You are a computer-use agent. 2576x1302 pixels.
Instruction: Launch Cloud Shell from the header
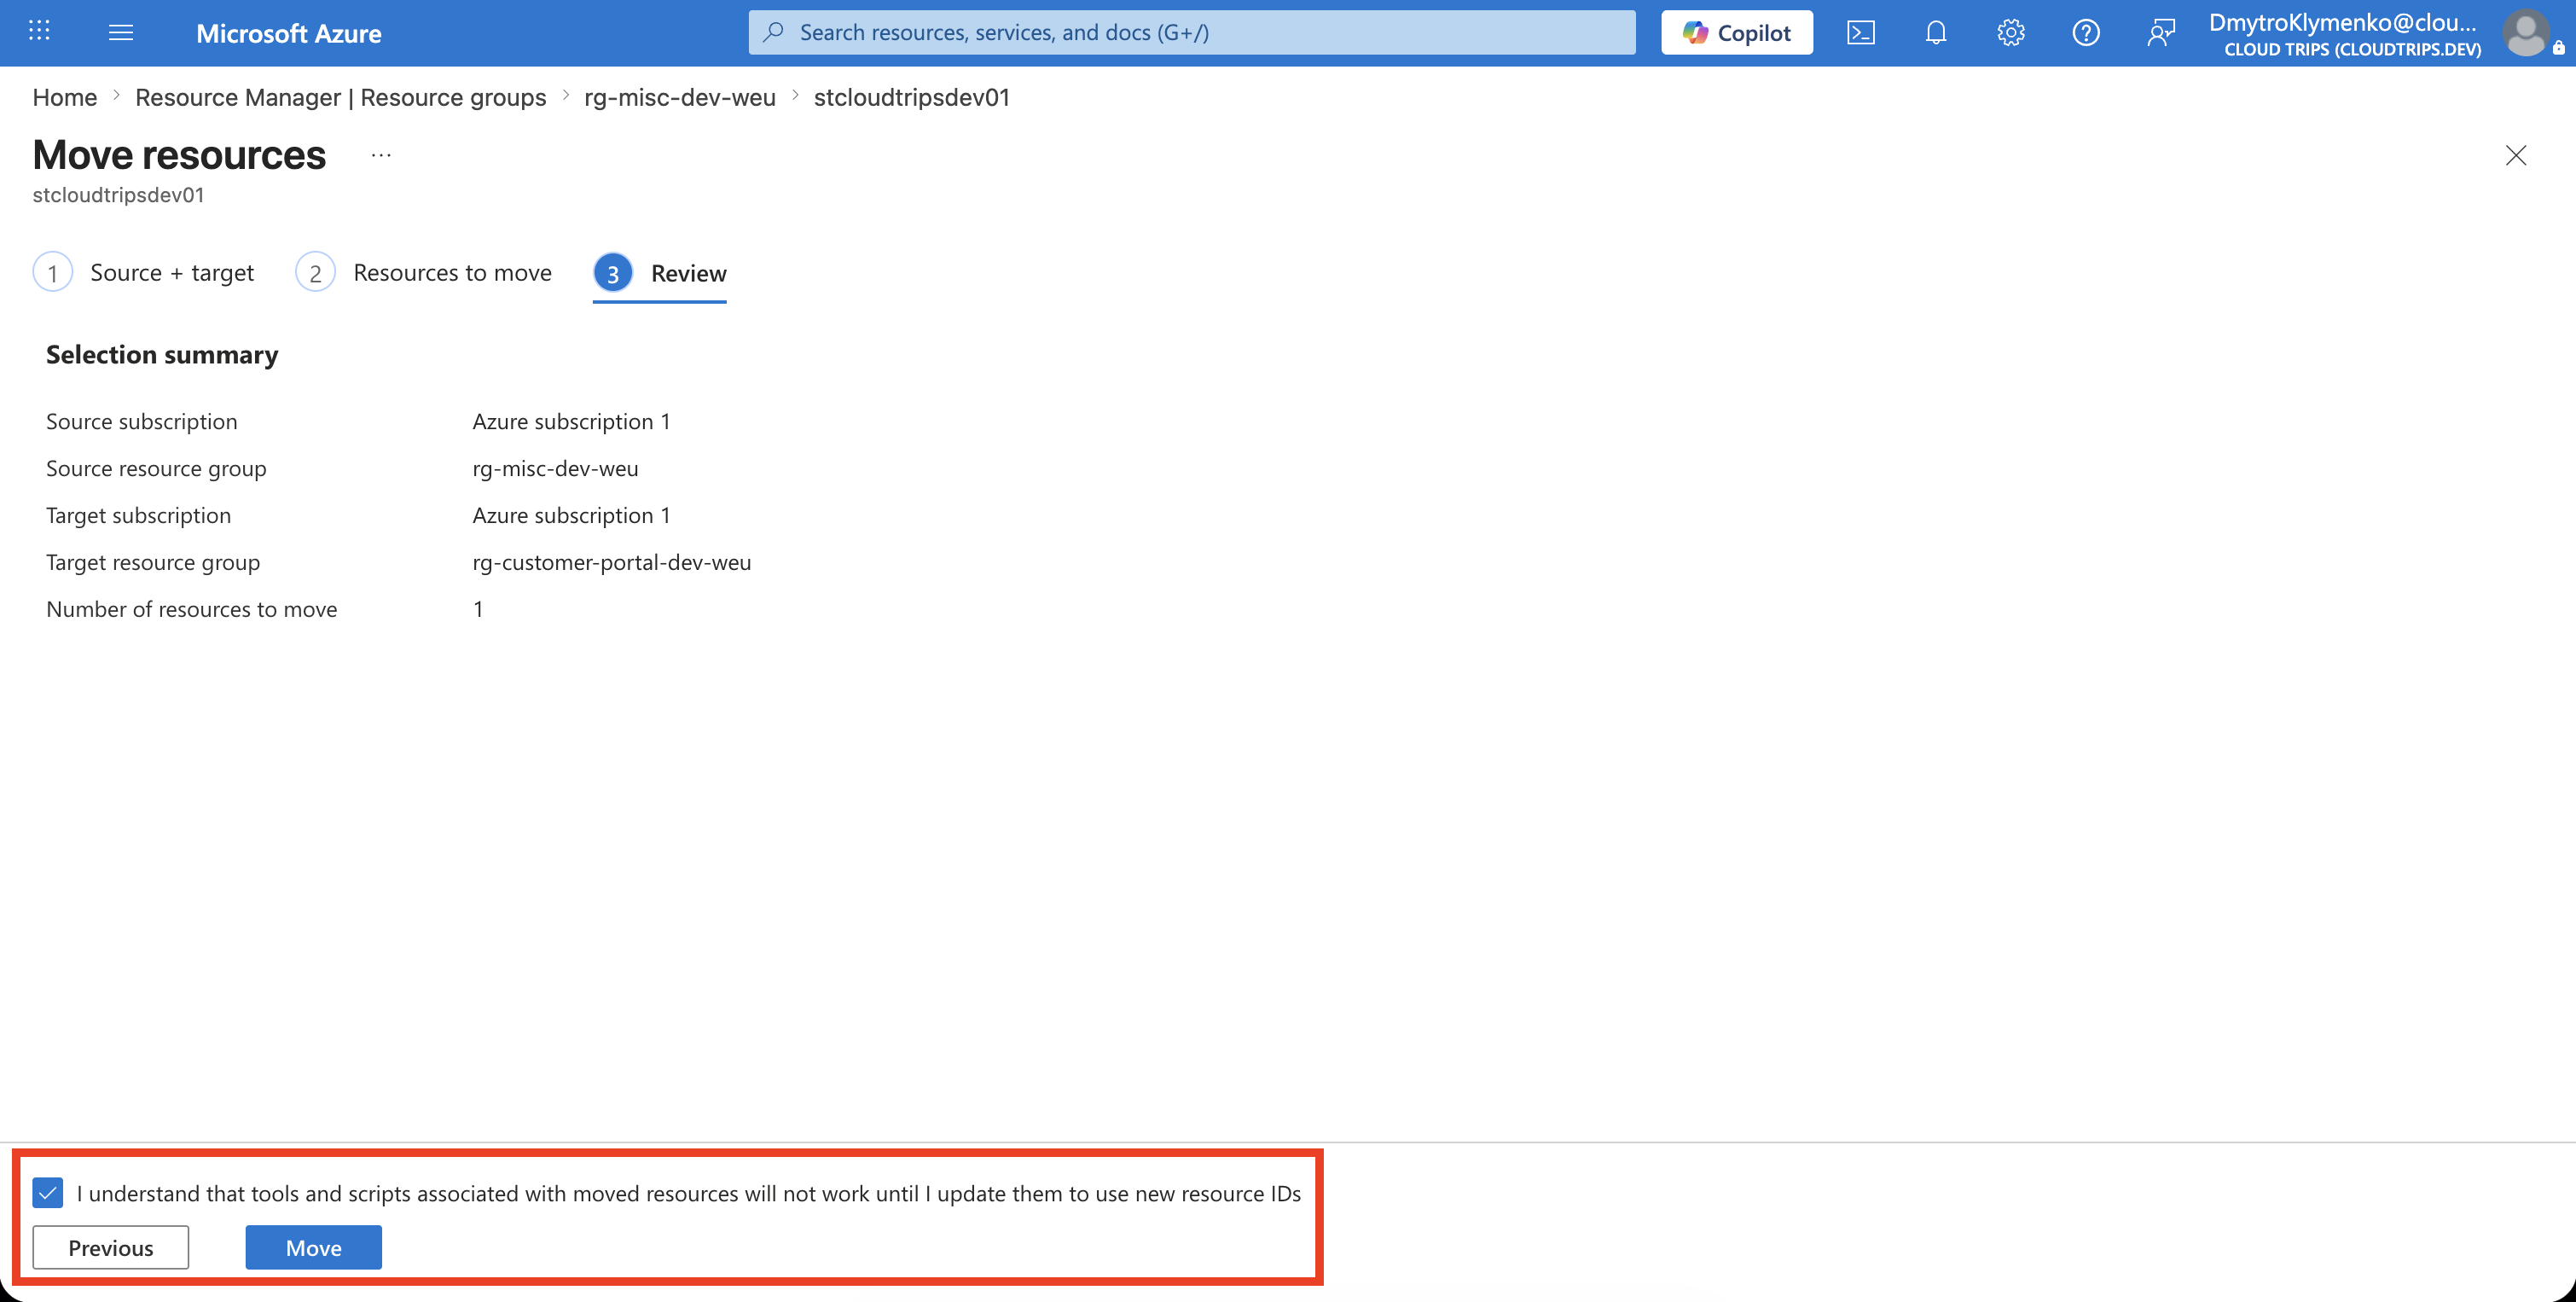[x=1860, y=32]
